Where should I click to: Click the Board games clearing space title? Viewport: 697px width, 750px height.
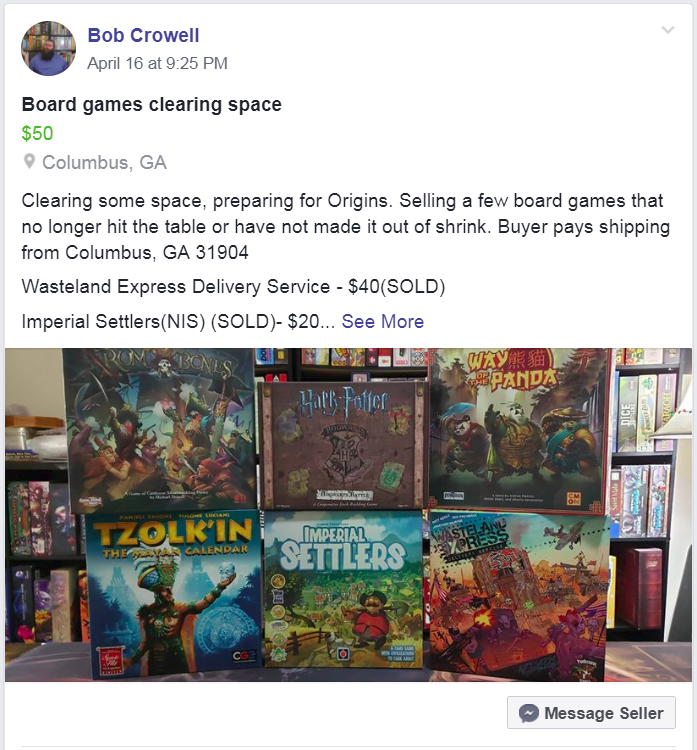point(152,104)
